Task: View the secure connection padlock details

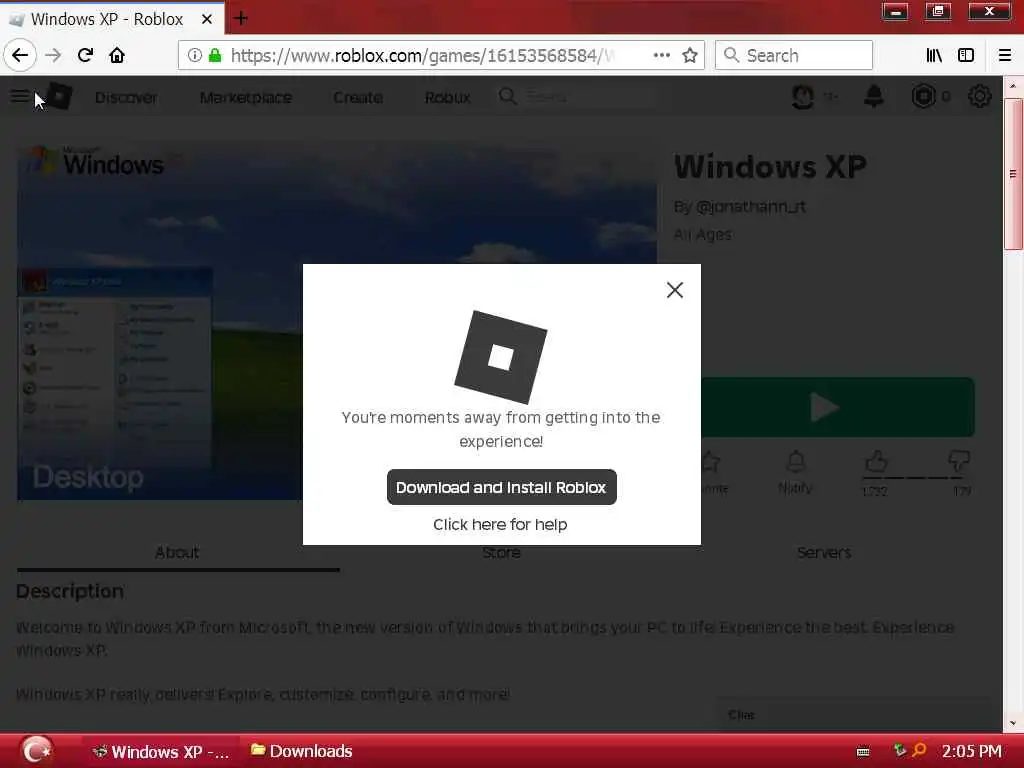Action: pos(215,56)
